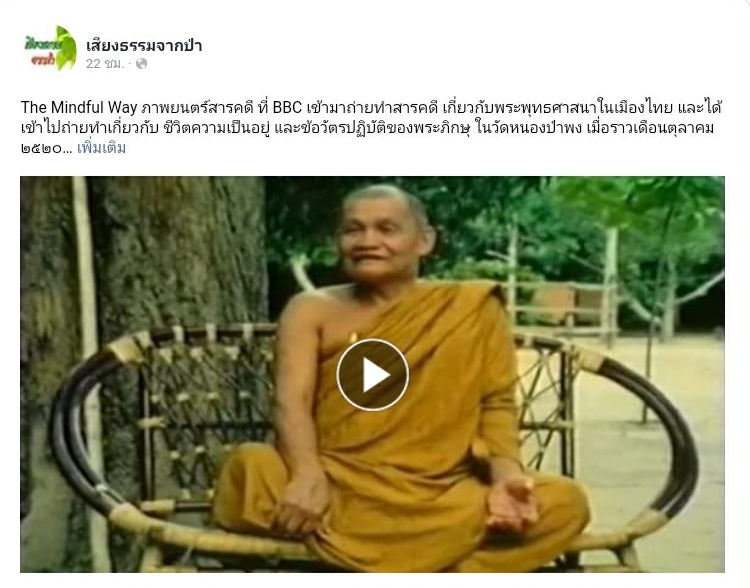Open the เสียงธรรมจากป่า page name link

coord(144,46)
